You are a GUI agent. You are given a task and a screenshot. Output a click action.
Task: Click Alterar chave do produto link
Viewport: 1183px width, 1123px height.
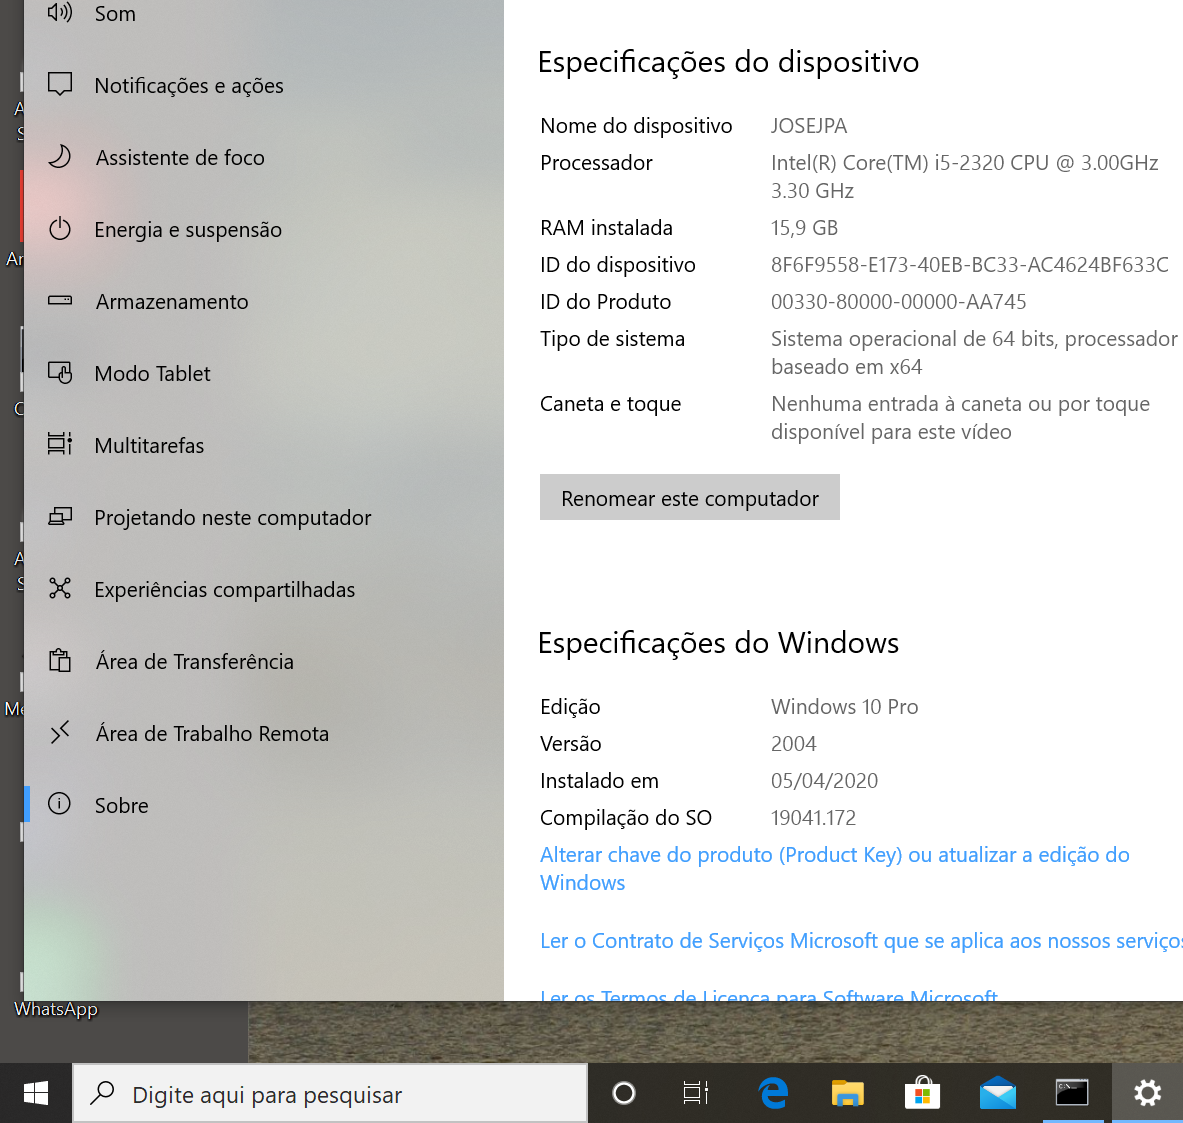(834, 869)
